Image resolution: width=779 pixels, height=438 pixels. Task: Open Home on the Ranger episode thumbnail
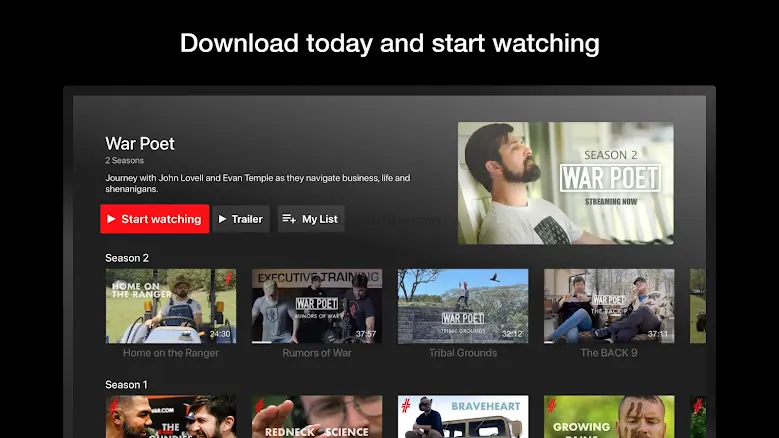tap(171, 306)
